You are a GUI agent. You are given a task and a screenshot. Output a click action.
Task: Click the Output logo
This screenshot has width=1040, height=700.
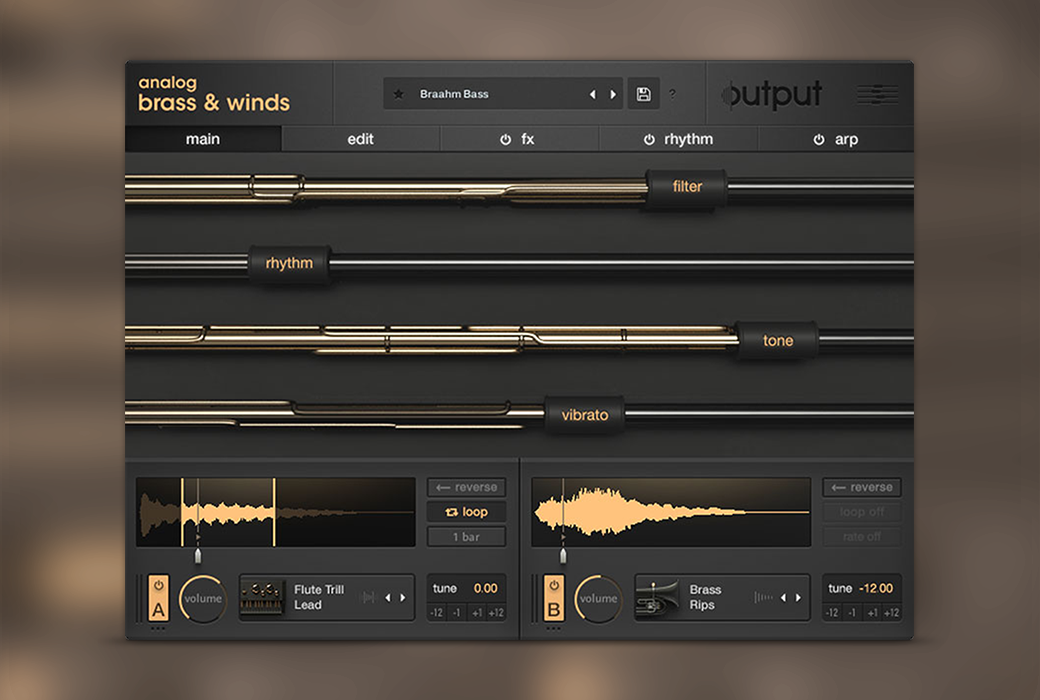point(773,95)
